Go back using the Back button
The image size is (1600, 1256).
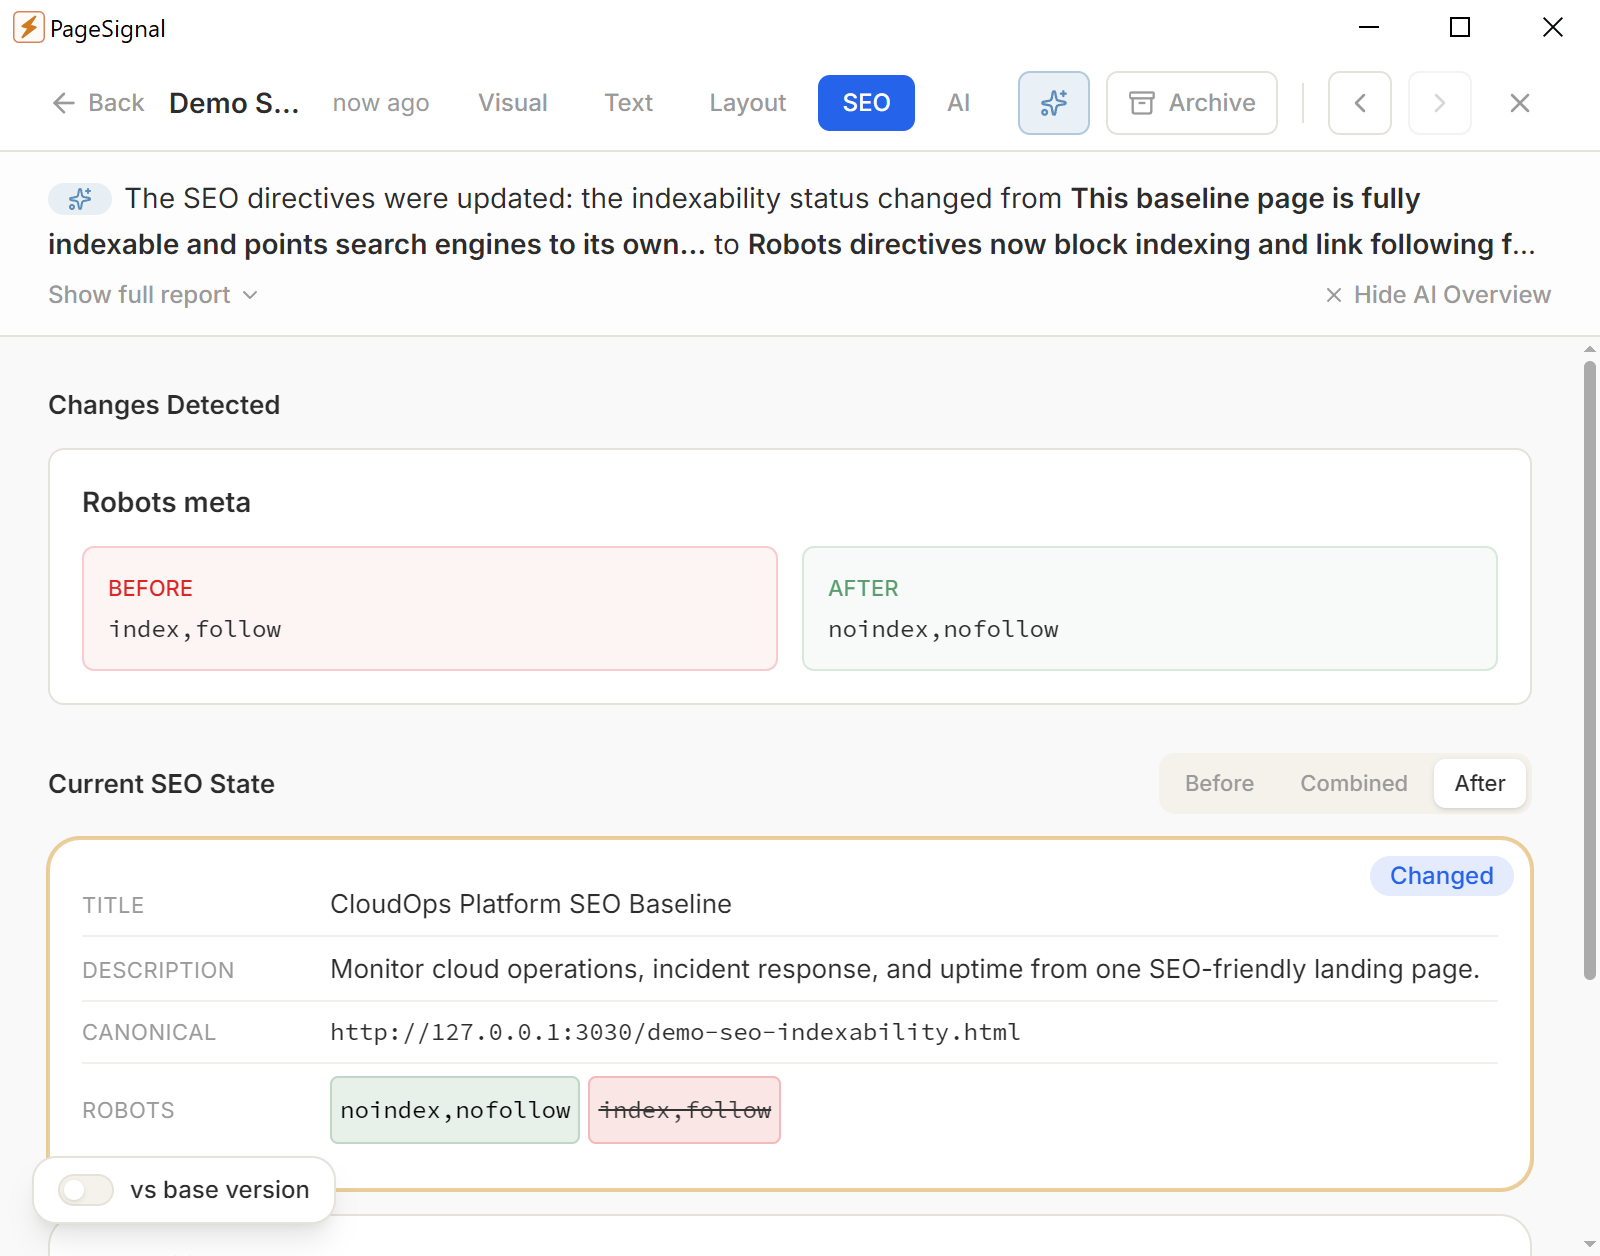tap(98, 103)
